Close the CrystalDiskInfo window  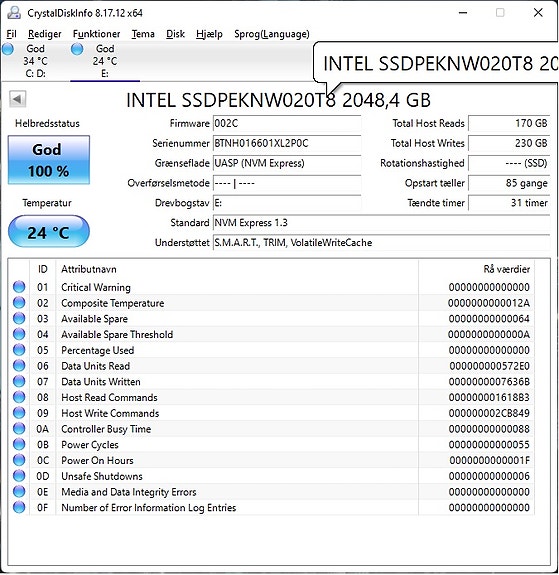click(538, 13)
